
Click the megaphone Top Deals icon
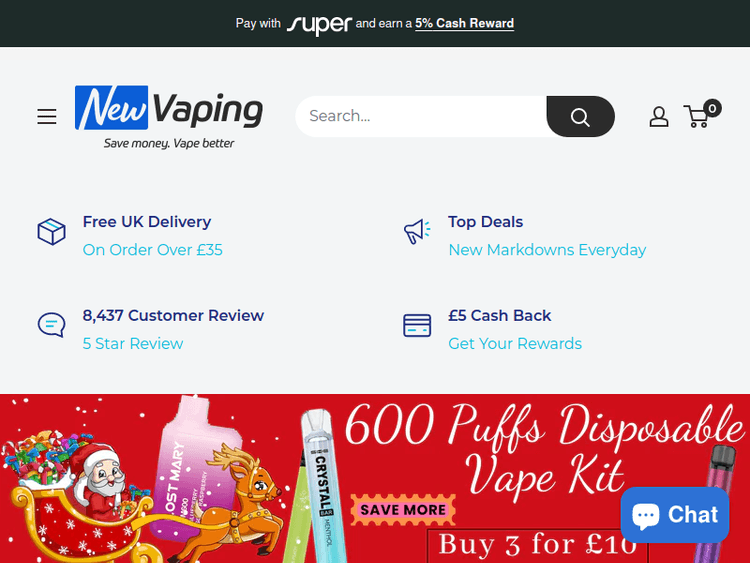coord(417,232)
